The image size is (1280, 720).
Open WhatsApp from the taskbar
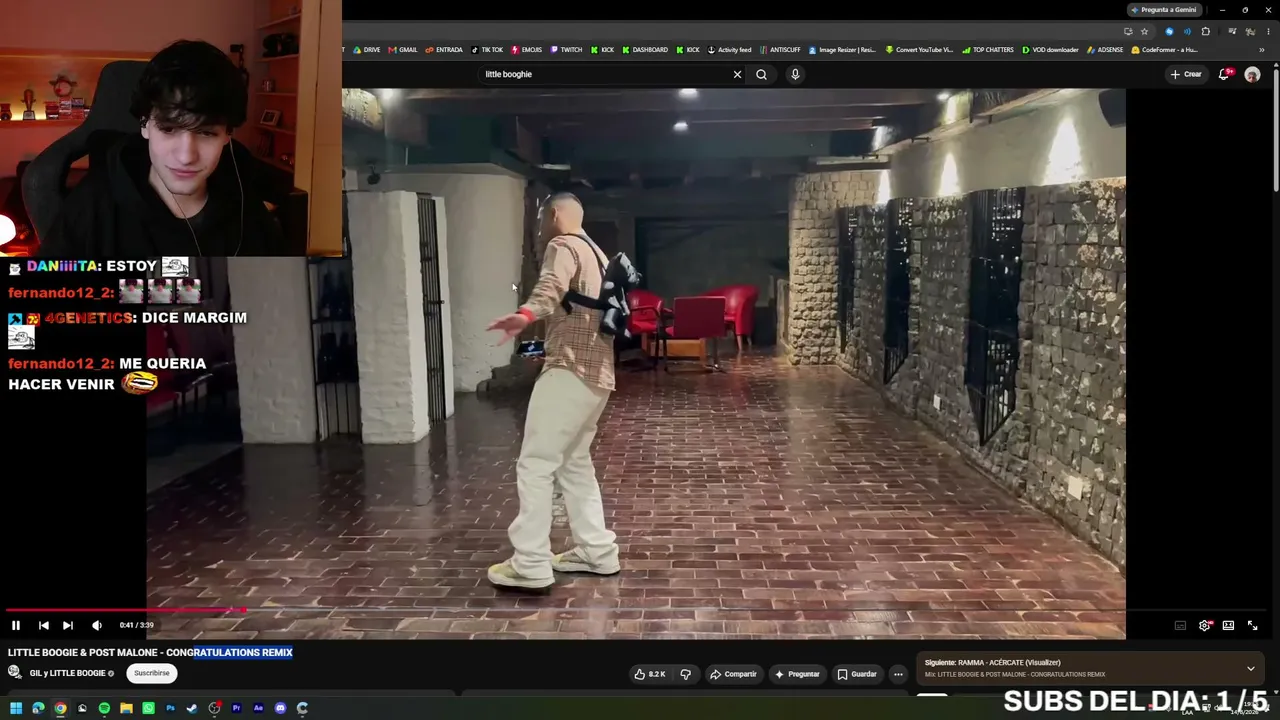pyautogui.click(x=148, y=709)
